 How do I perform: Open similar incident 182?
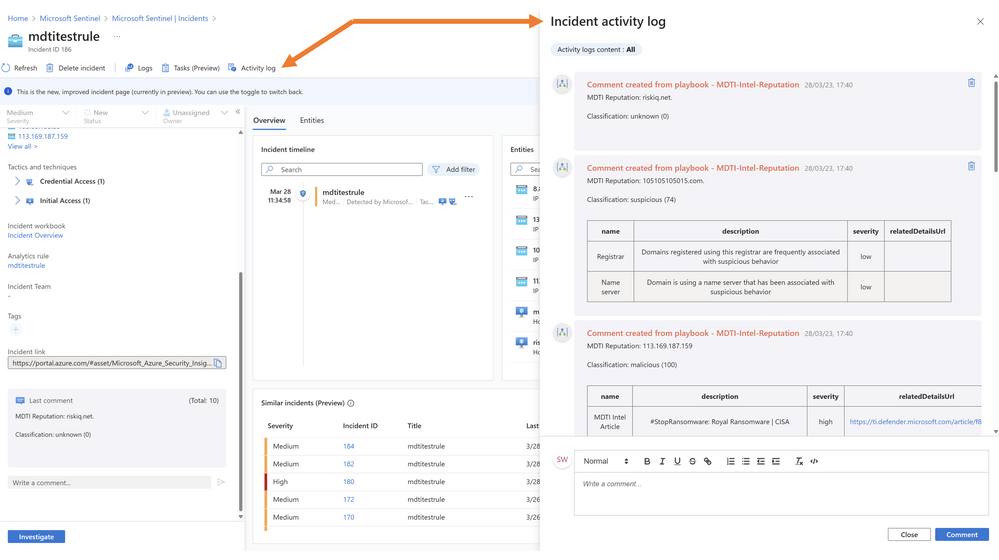(x=349, y=464)
